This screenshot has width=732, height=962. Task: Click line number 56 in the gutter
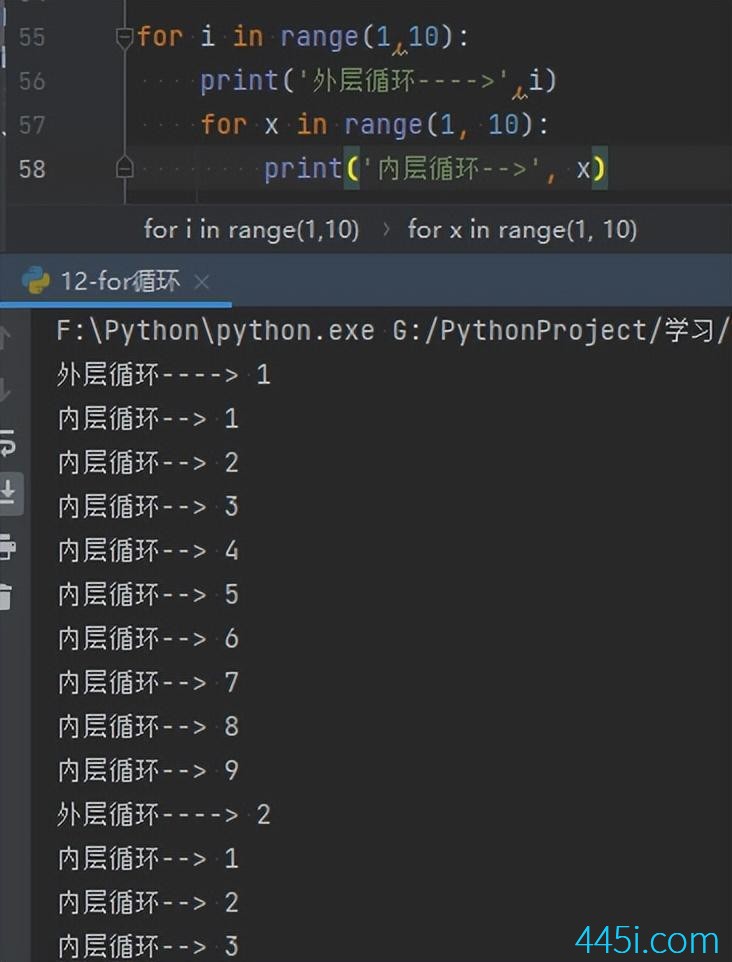(32, 81)
